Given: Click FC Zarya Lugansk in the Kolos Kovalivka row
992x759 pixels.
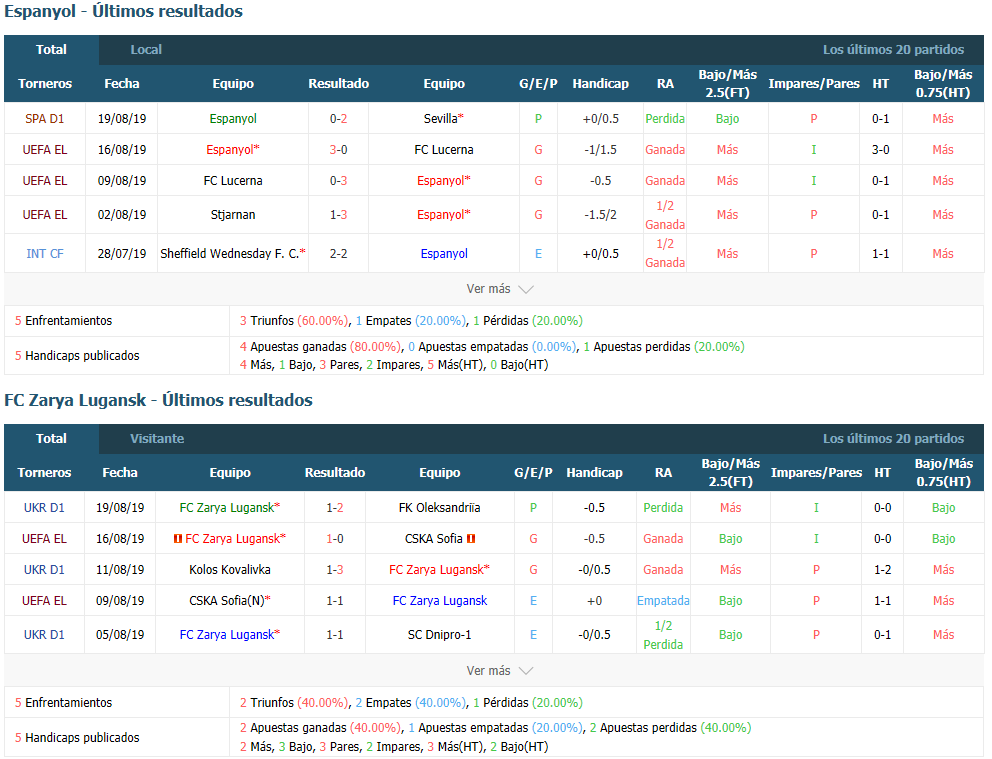Looking at the screenshot, I should 439,570.
